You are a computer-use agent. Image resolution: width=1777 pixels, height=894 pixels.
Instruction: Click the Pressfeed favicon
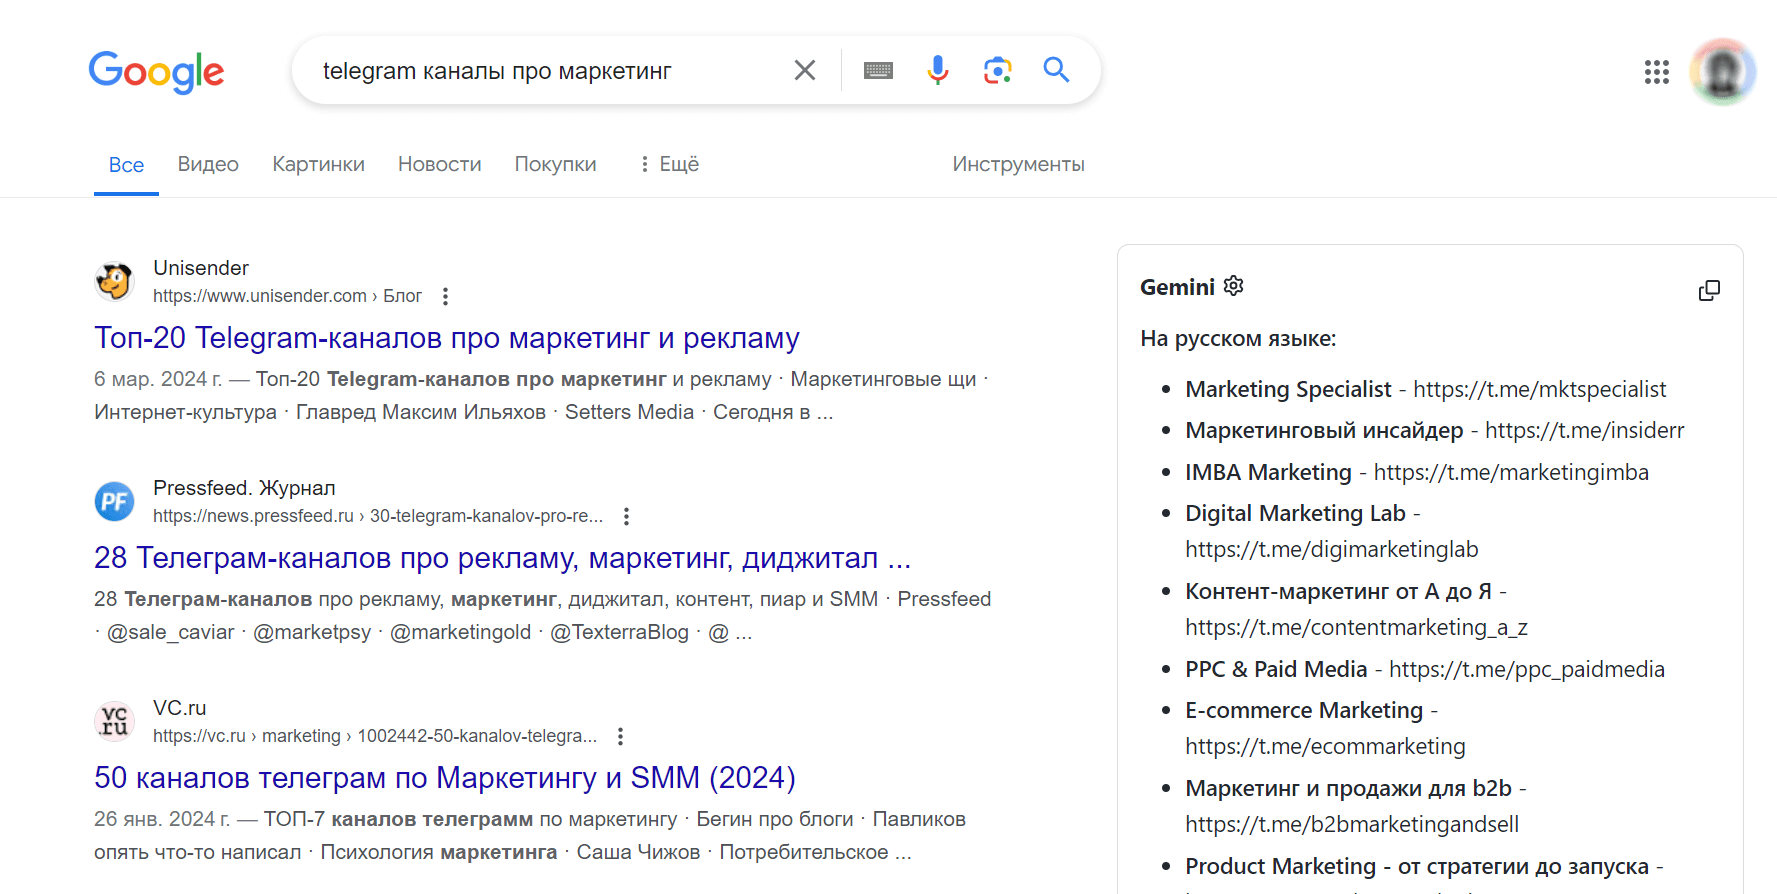pos(114,501)
